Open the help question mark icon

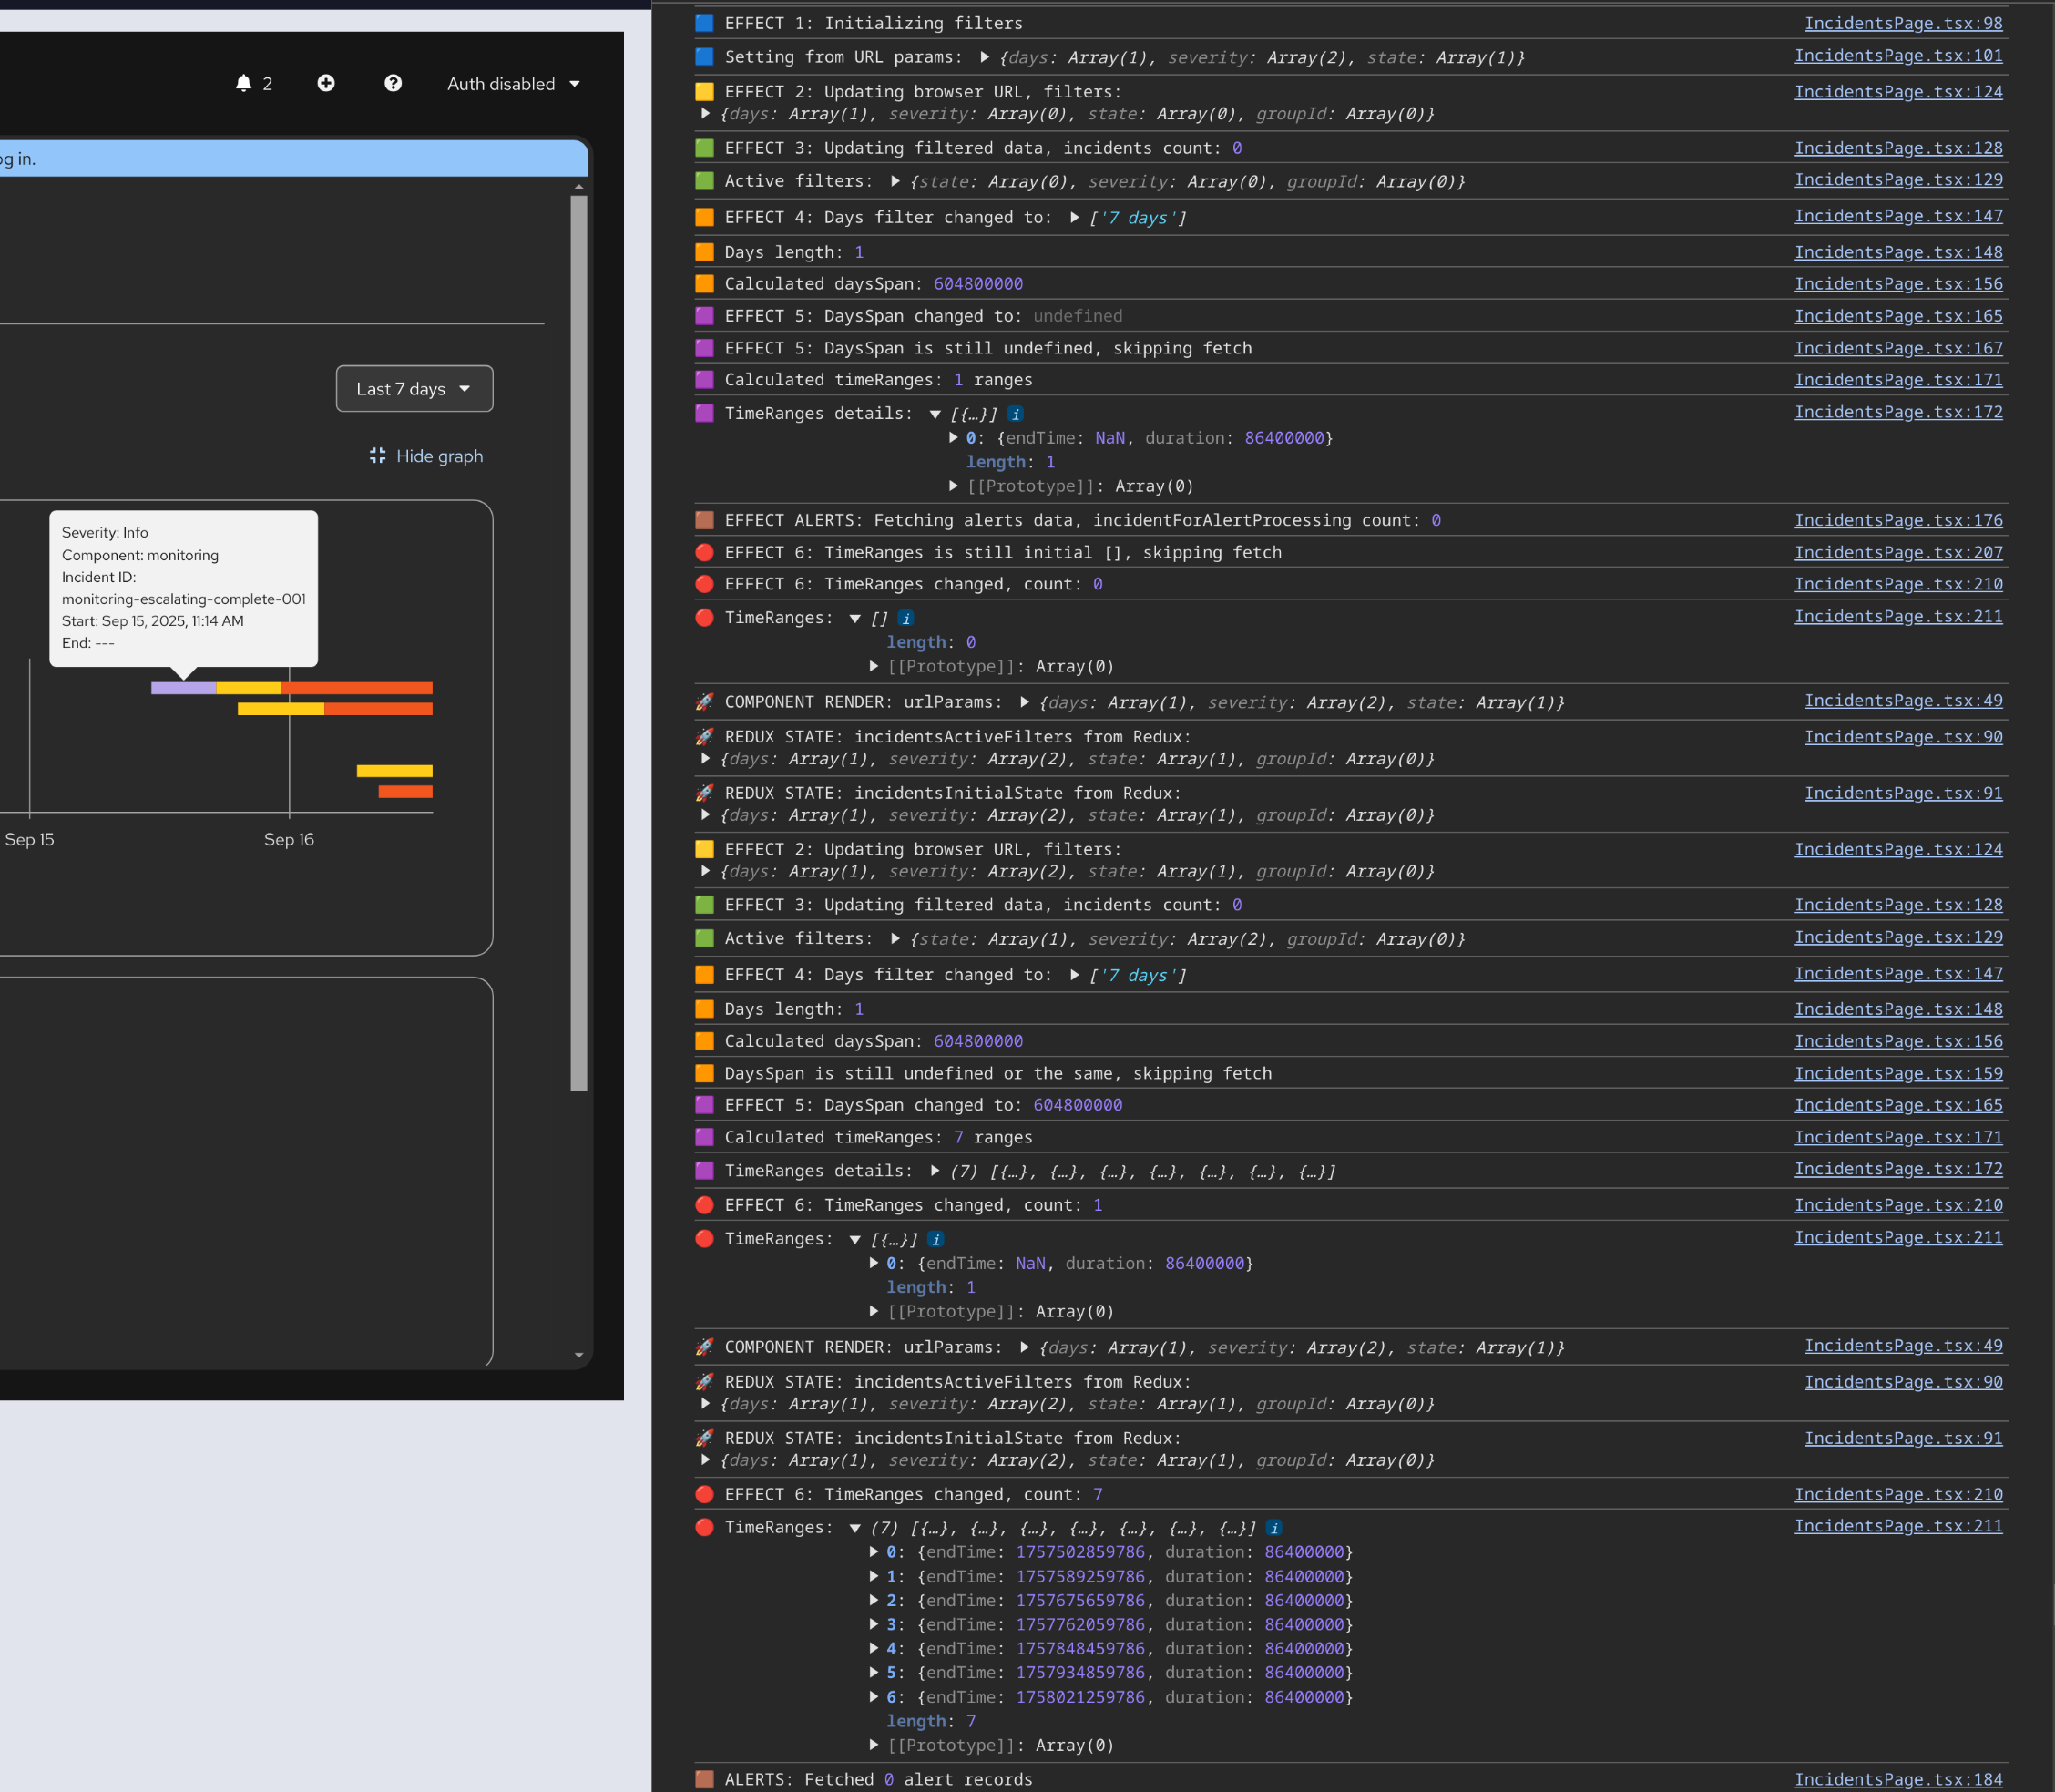[393, 83]
